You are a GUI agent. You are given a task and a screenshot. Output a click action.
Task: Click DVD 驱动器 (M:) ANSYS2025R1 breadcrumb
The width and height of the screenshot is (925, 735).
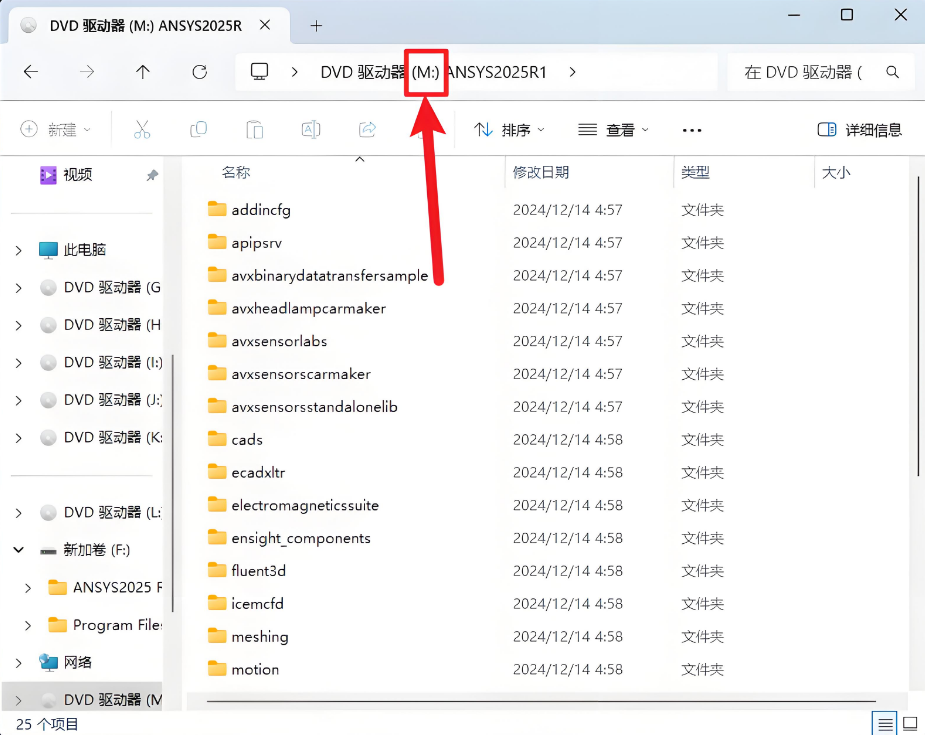point(434,72)
